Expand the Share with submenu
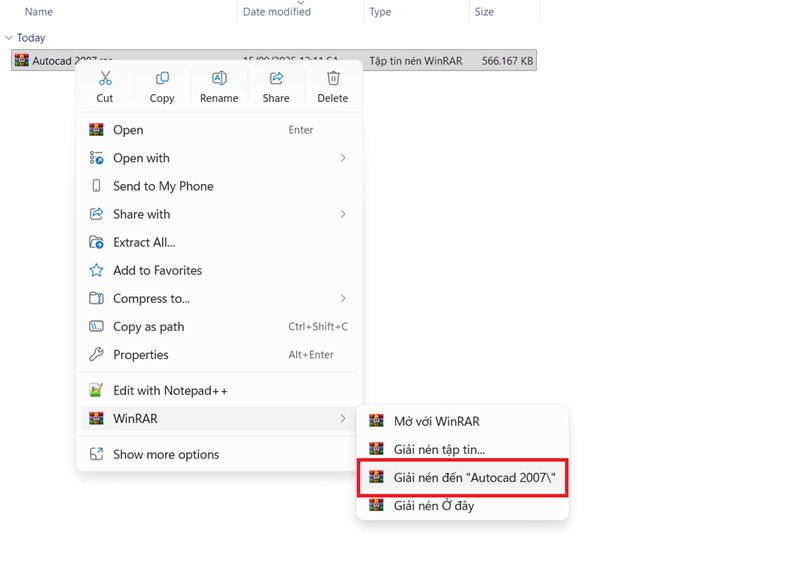 pos(343,214)
